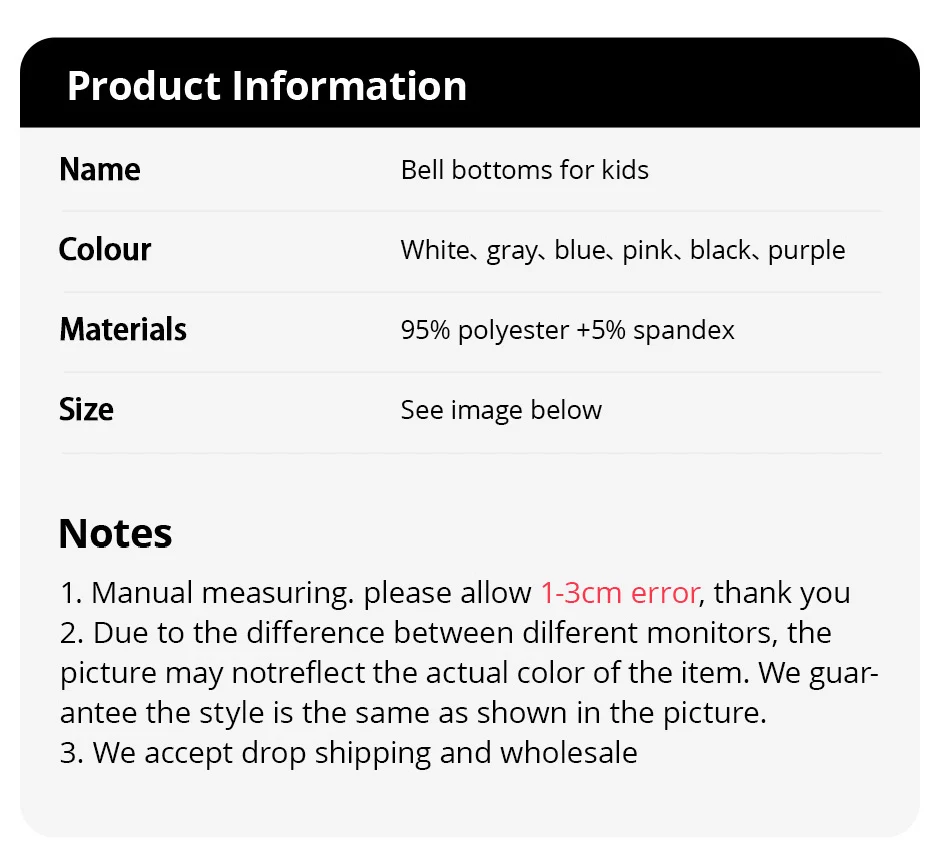
Task: Select the drop shipping and wholesale note
Action: pyautogui.click(x=349, y=753)
